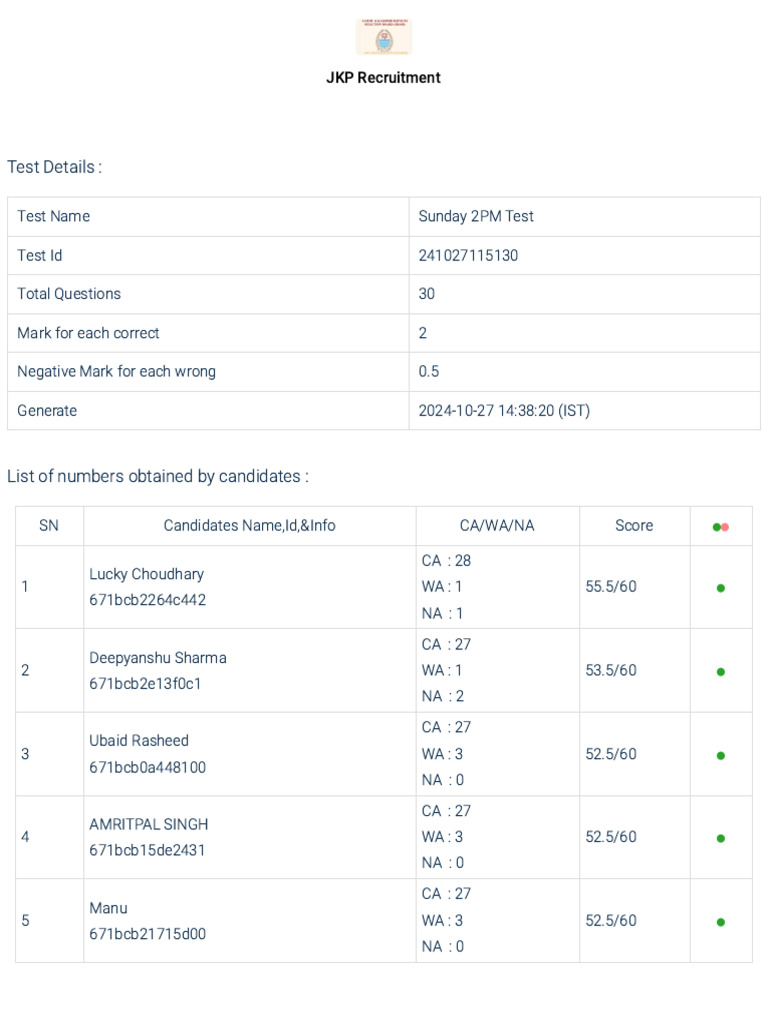Image resolution: width=768 pixels, height=1024 pixels.
Task: Select the Test Id value 241027115130
Action: (468, 255)
